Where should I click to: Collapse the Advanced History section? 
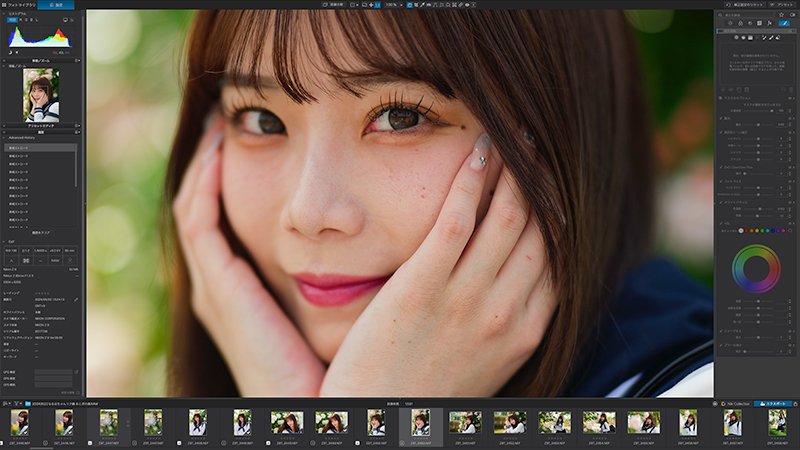tap(4, 138)
